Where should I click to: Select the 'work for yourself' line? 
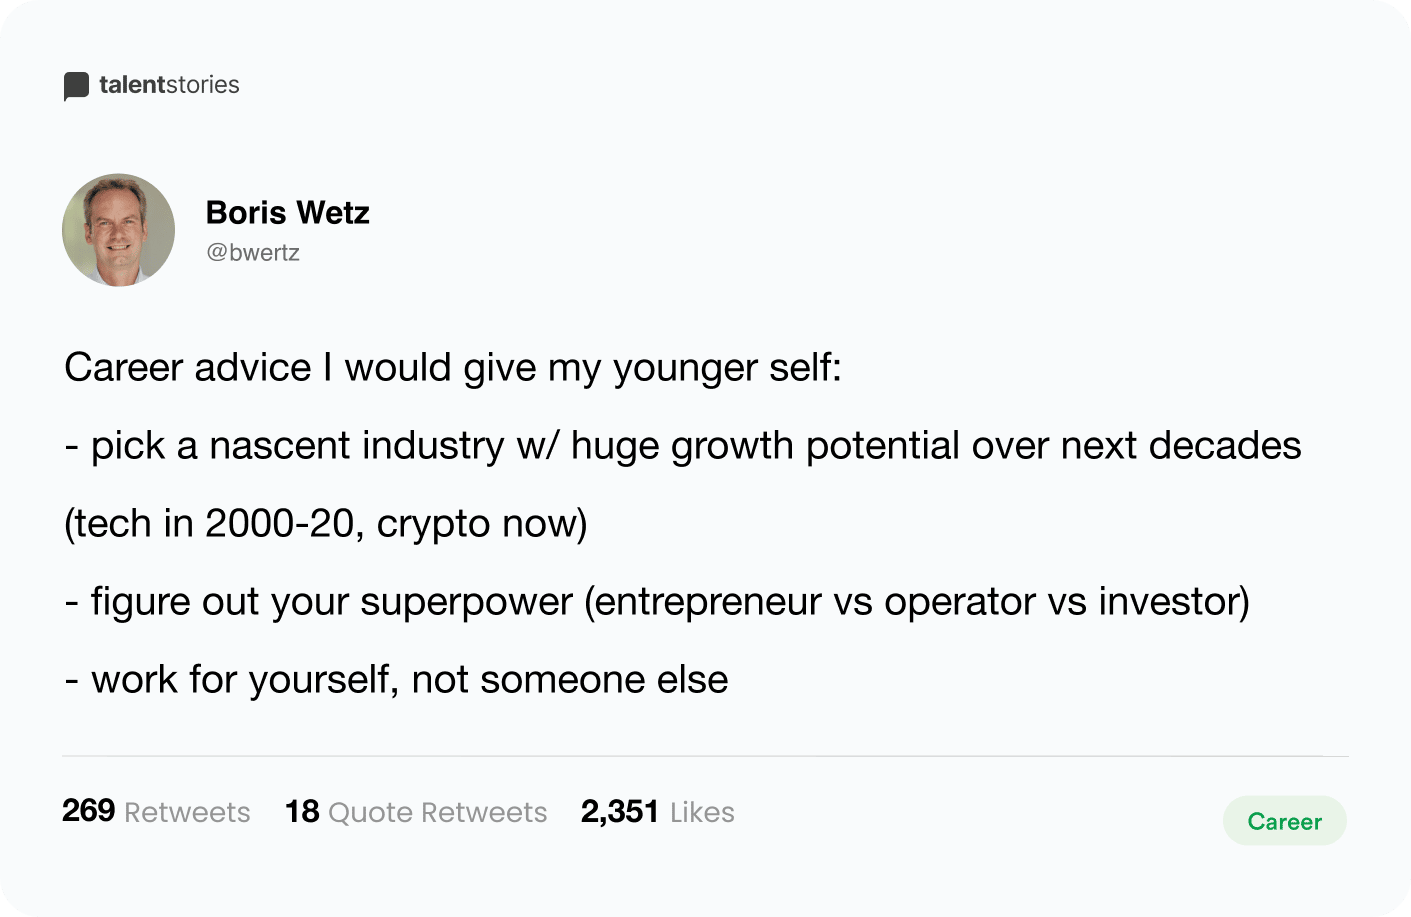(x=396, y=680)
